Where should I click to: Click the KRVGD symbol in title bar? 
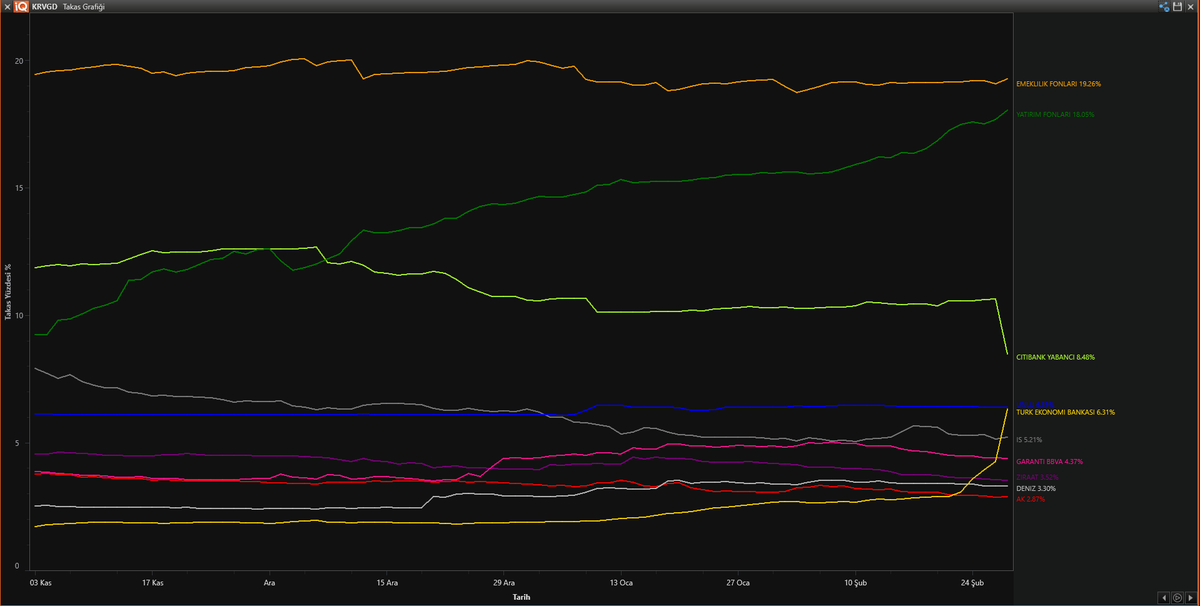[x=44, y=6]
